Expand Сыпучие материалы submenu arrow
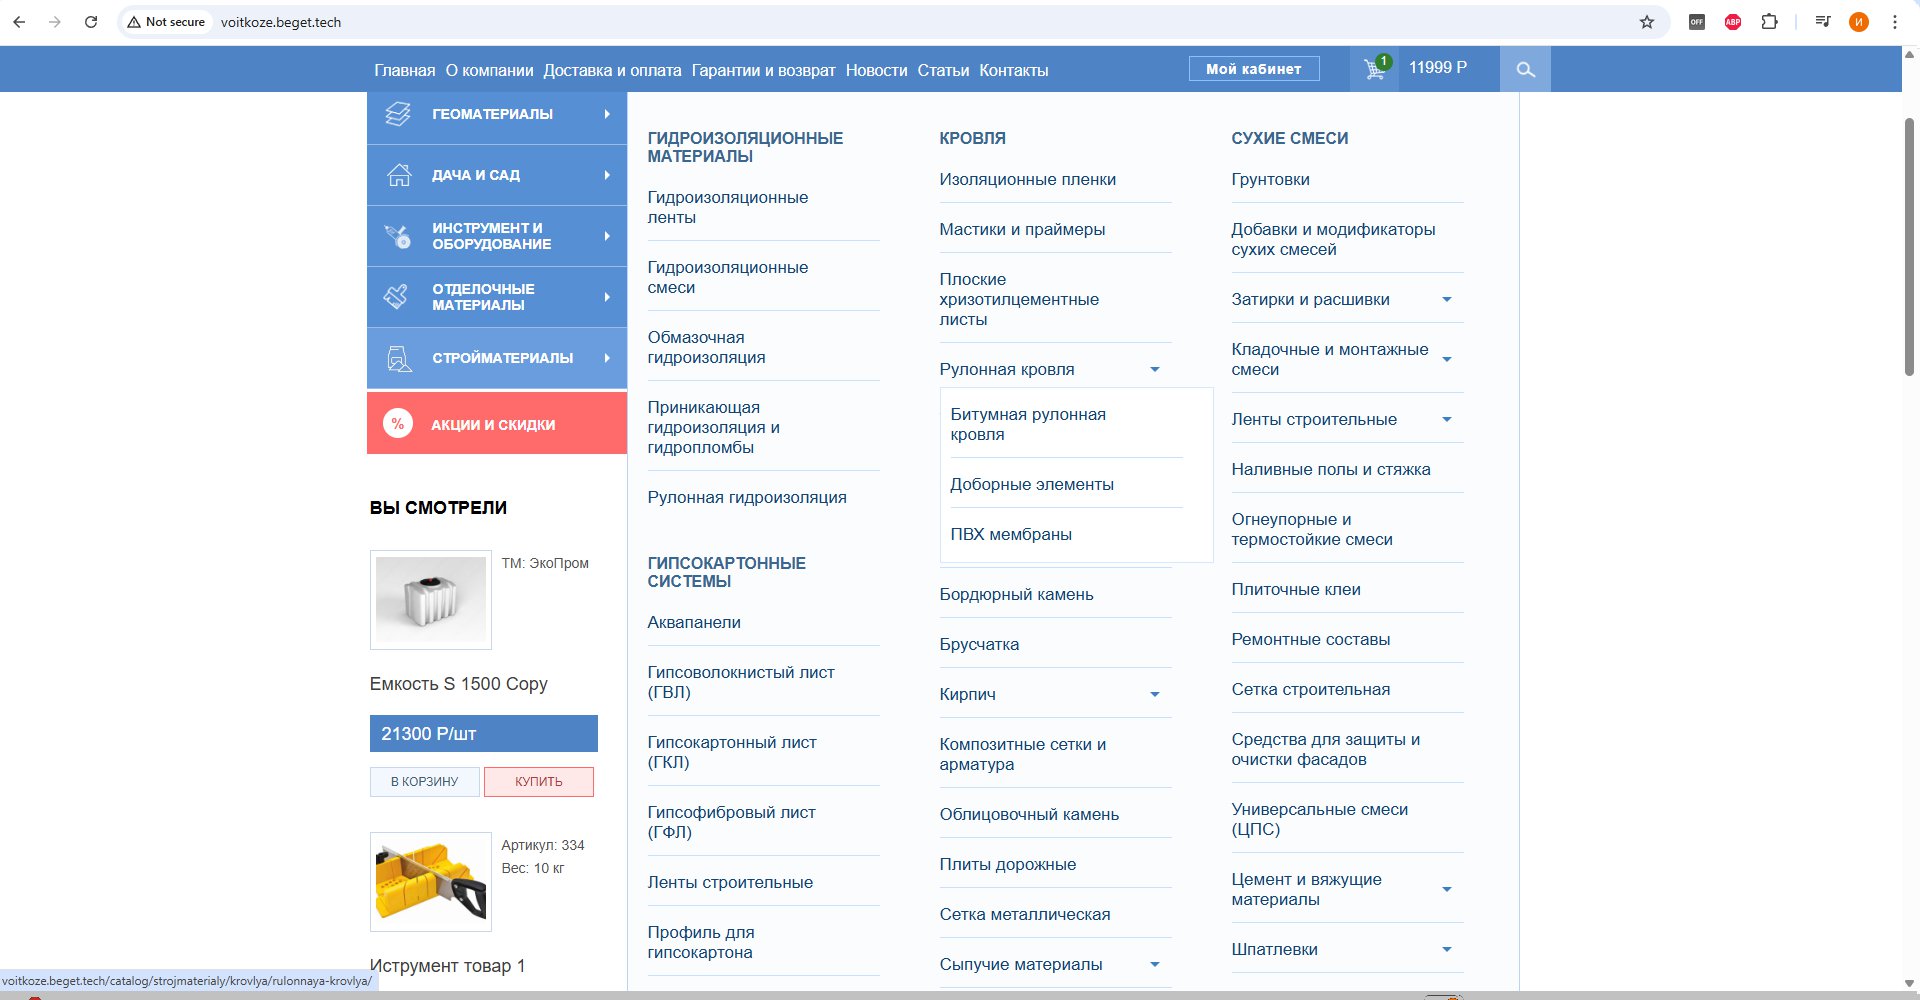 (x=1155, y=965)
